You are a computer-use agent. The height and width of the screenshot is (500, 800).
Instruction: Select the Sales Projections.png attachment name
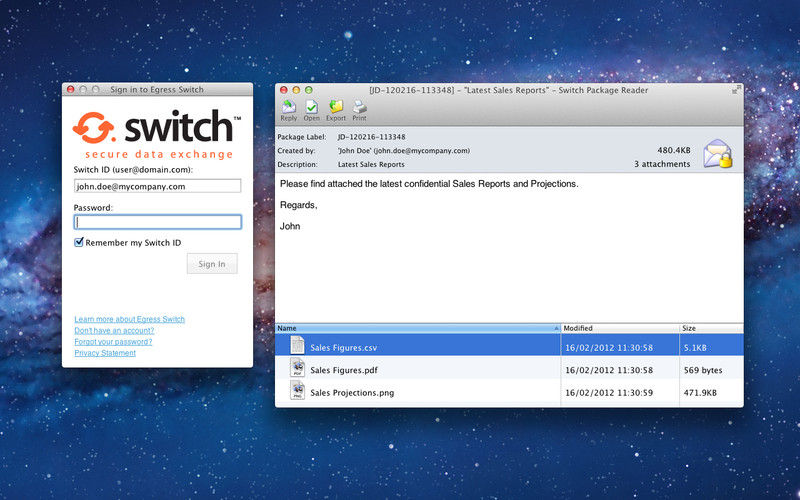click(352, 393)
